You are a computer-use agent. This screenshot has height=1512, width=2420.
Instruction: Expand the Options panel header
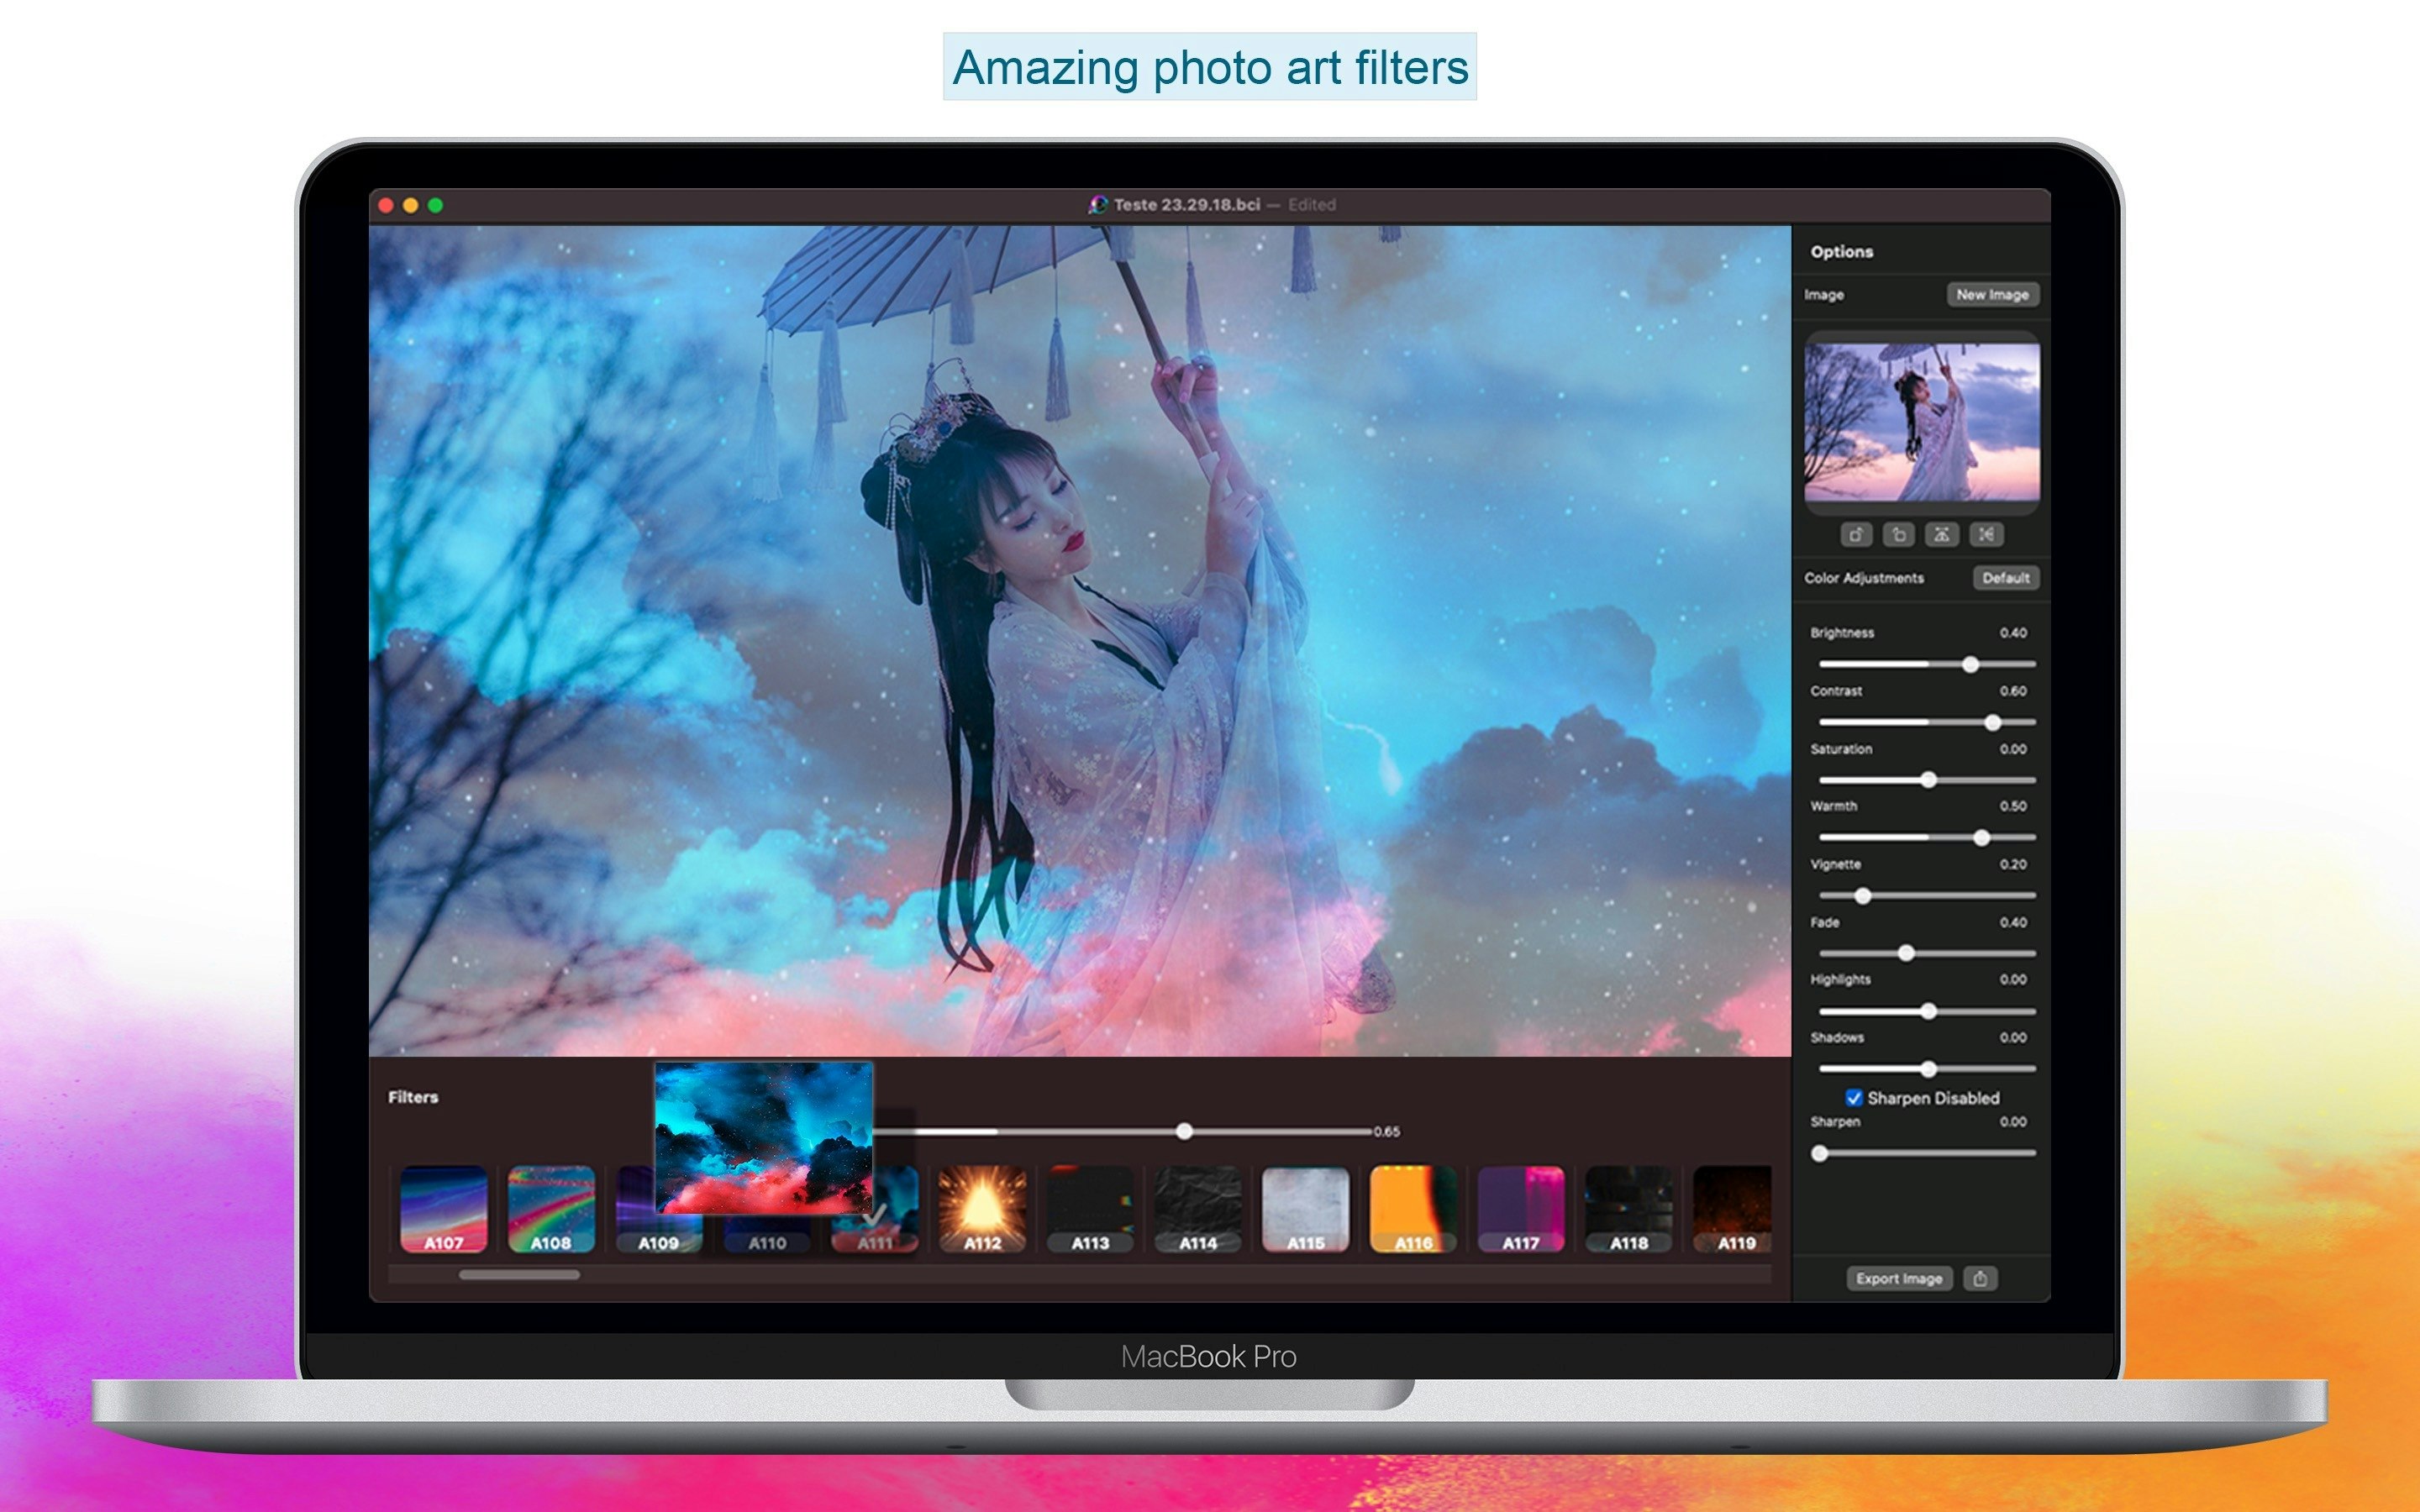click(x=1841, y=251)
